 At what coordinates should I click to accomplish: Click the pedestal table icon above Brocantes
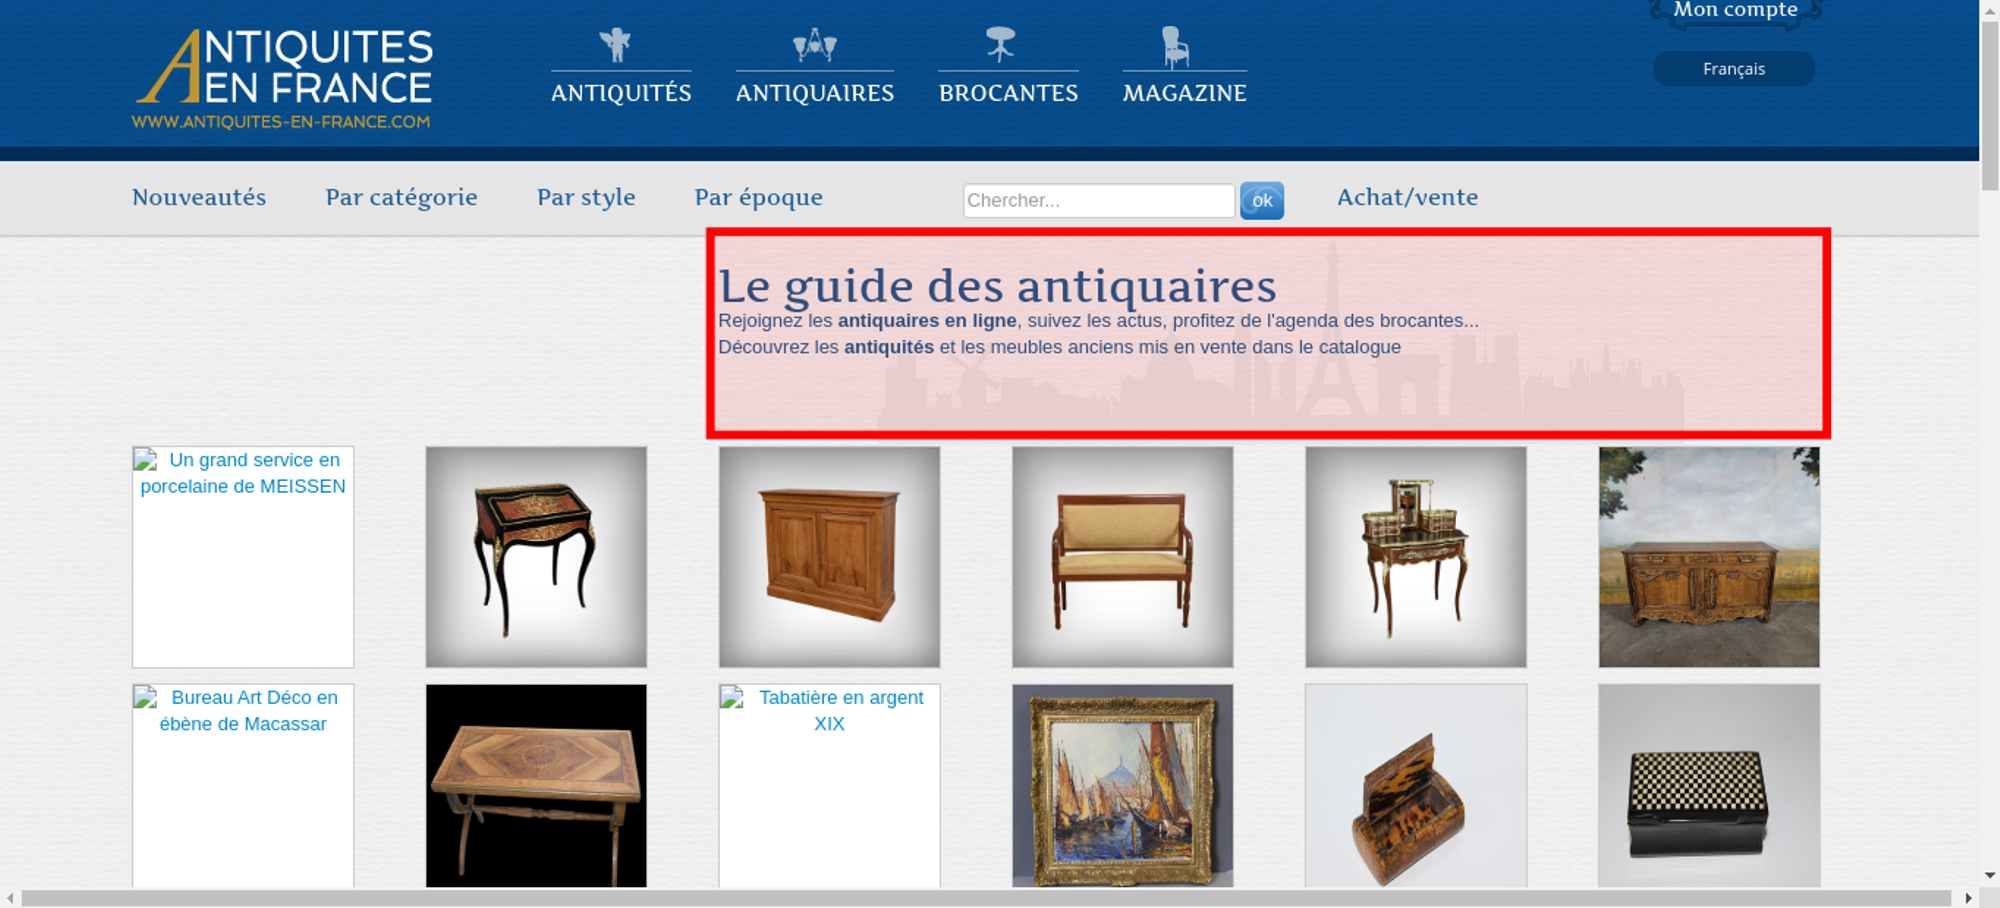[1000, 45]
